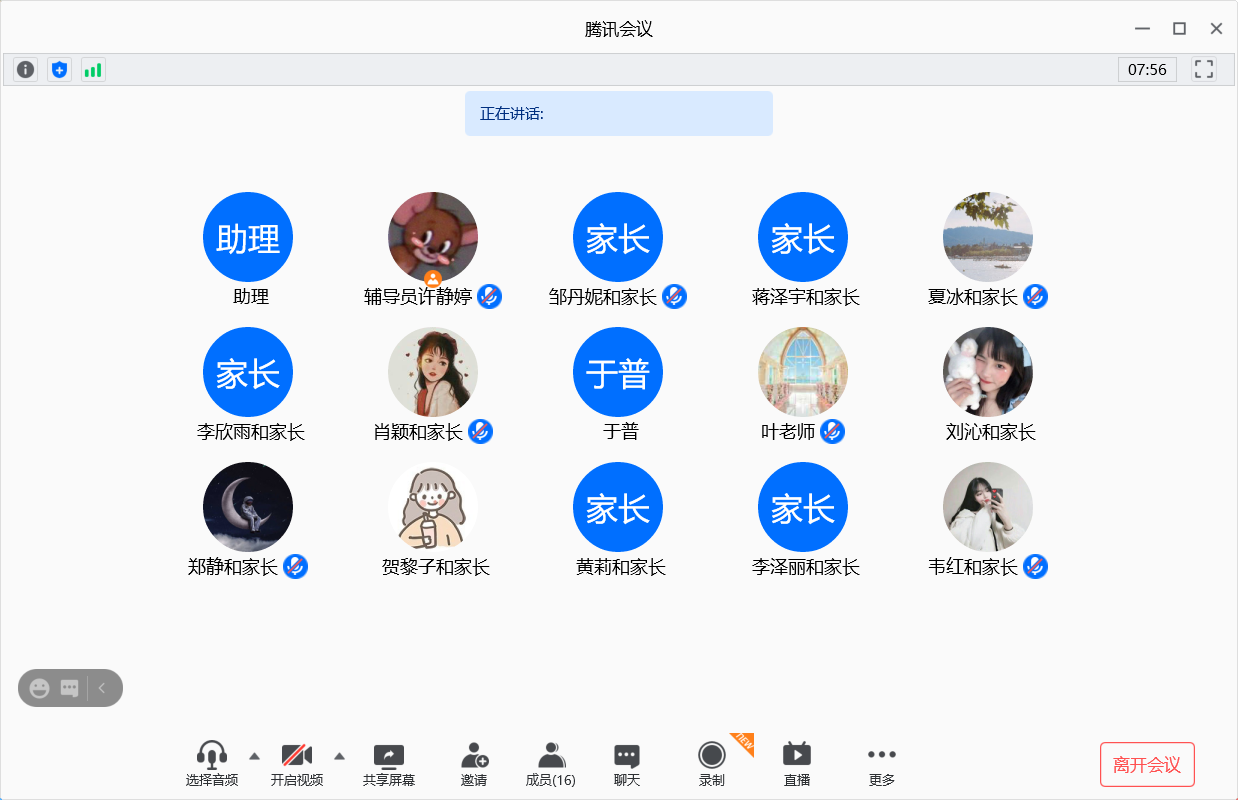Open the Members (成员) panel
Screen dimensions: 1238x800
click(x=551, y=764)
